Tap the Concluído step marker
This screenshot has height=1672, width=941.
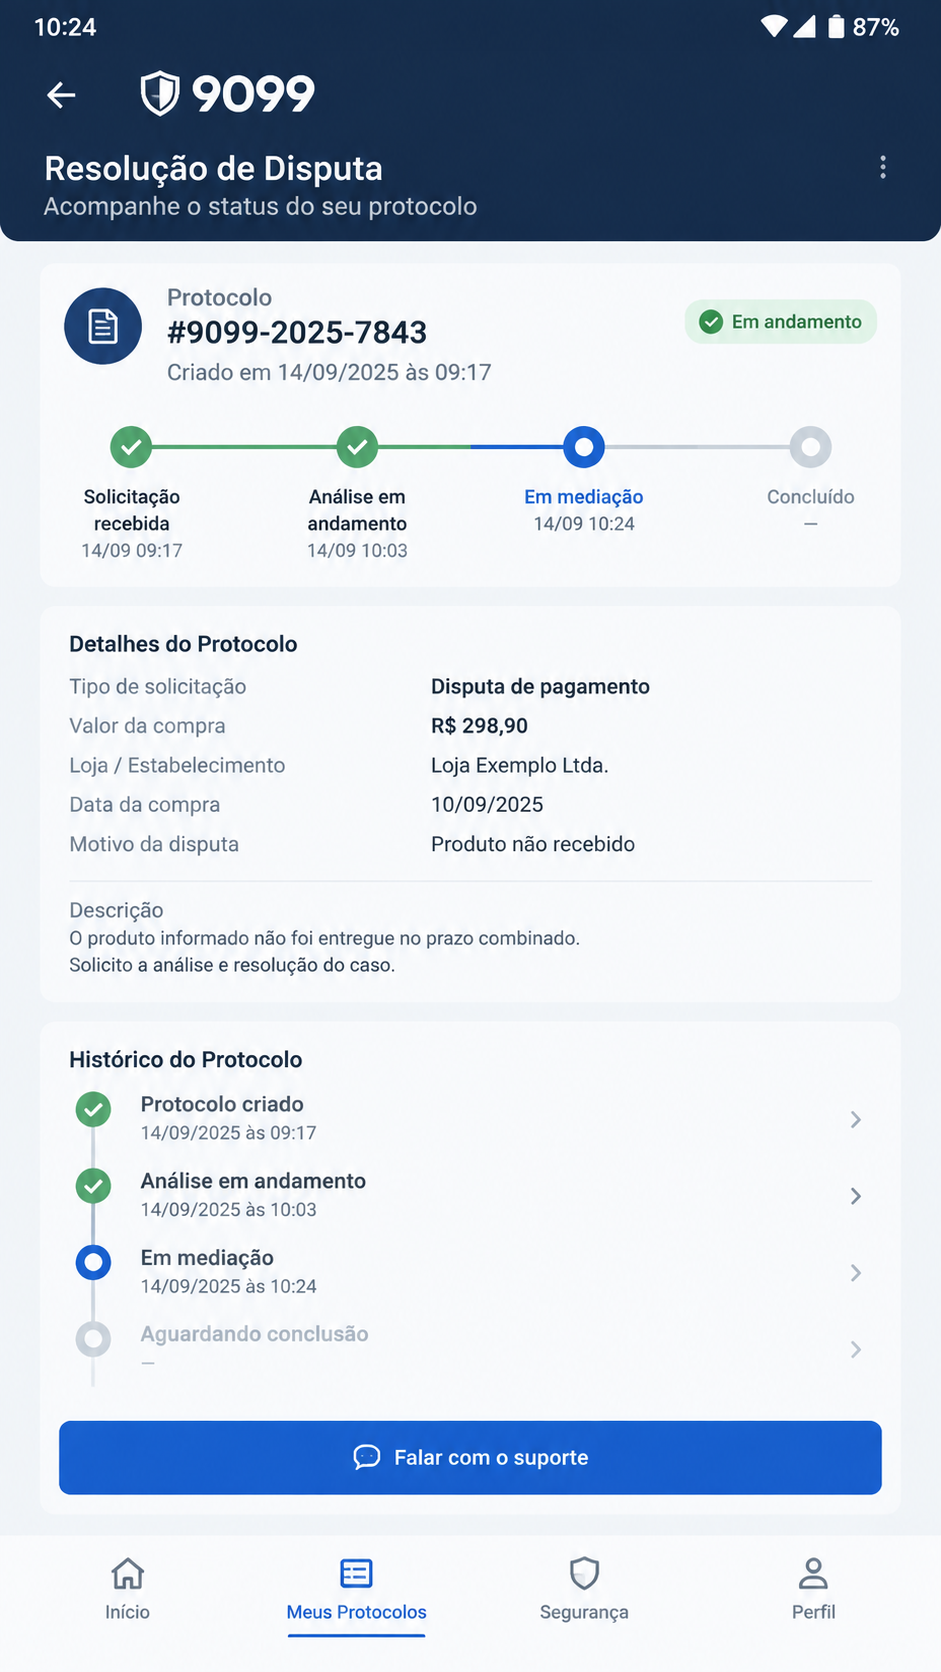[811, 447]
